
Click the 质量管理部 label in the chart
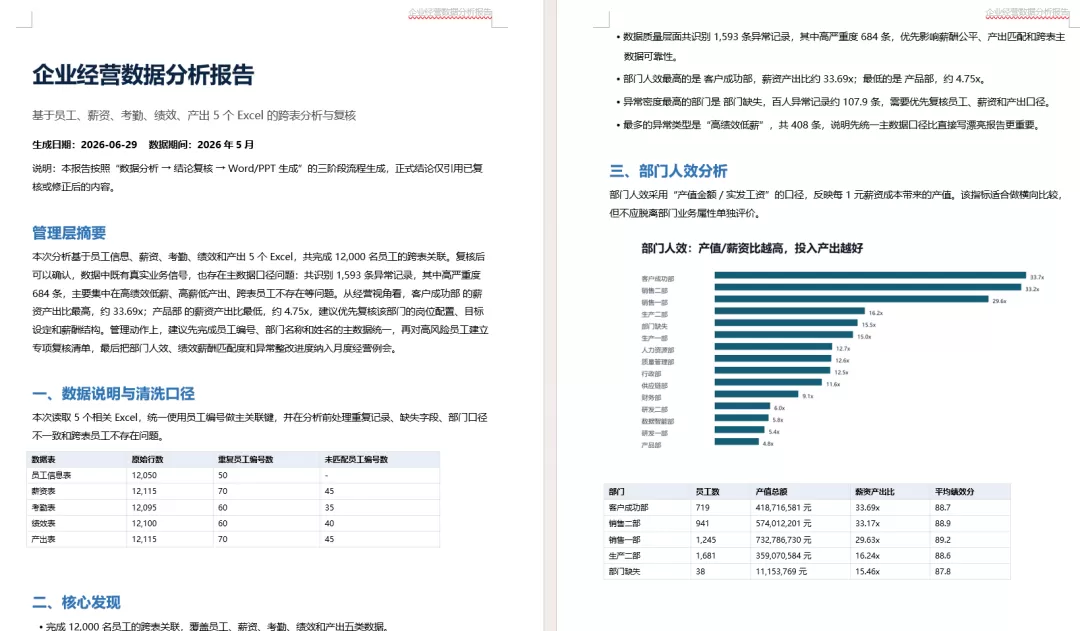pos(658,362)
